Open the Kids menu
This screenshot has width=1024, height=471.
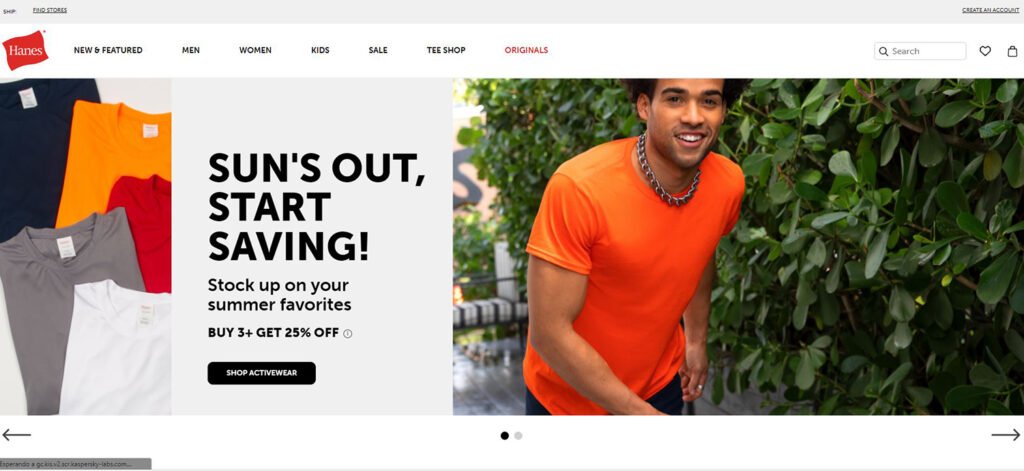pyautogui.click(x=320, y=50)
